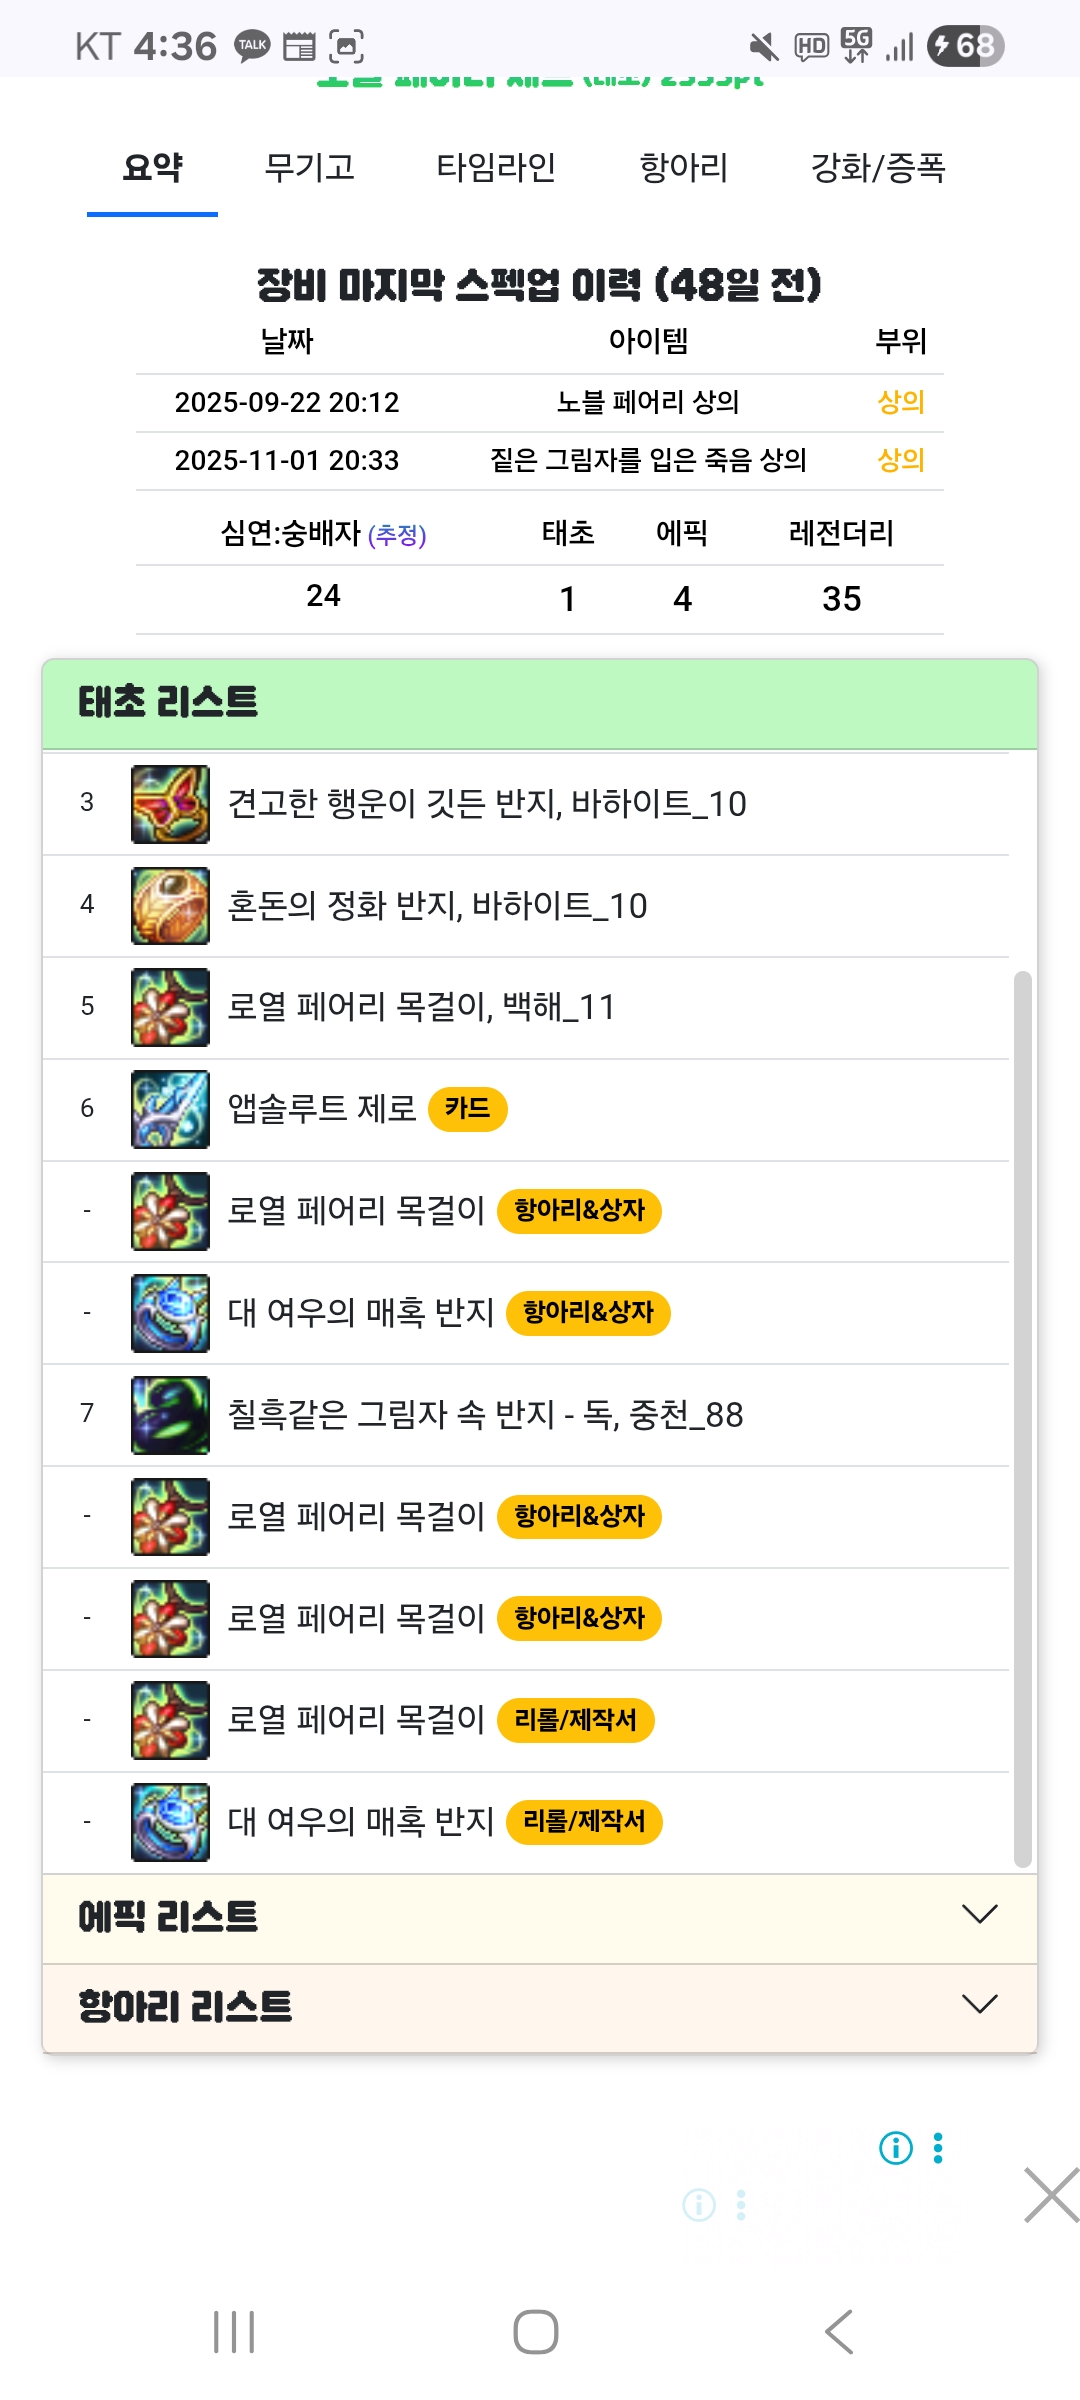
Task: Tap the 로열 페어리 목걸이 icon in row 5
Action: click(x=170, y=1007)
